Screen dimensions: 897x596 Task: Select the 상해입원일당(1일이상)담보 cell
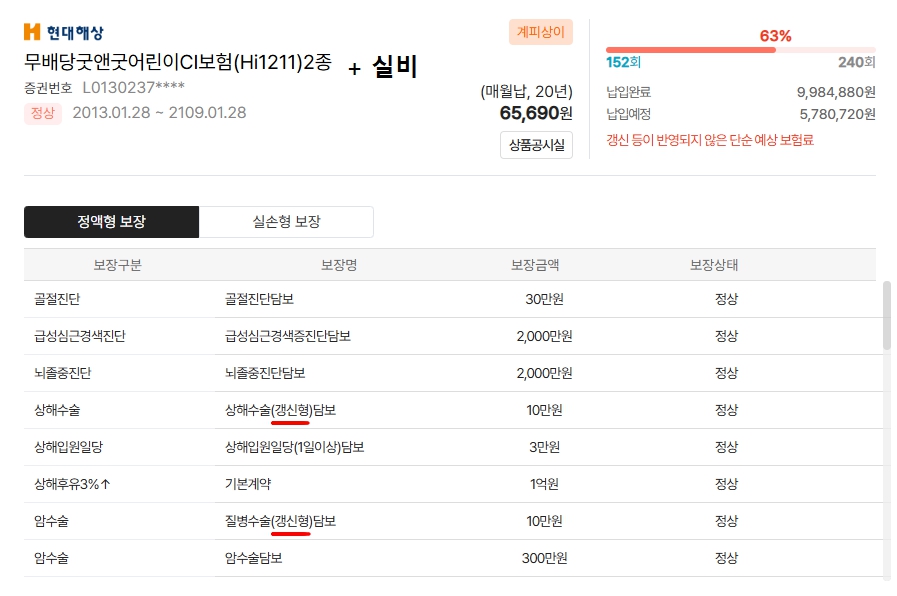pyautogui.click(x=295, y=447)
